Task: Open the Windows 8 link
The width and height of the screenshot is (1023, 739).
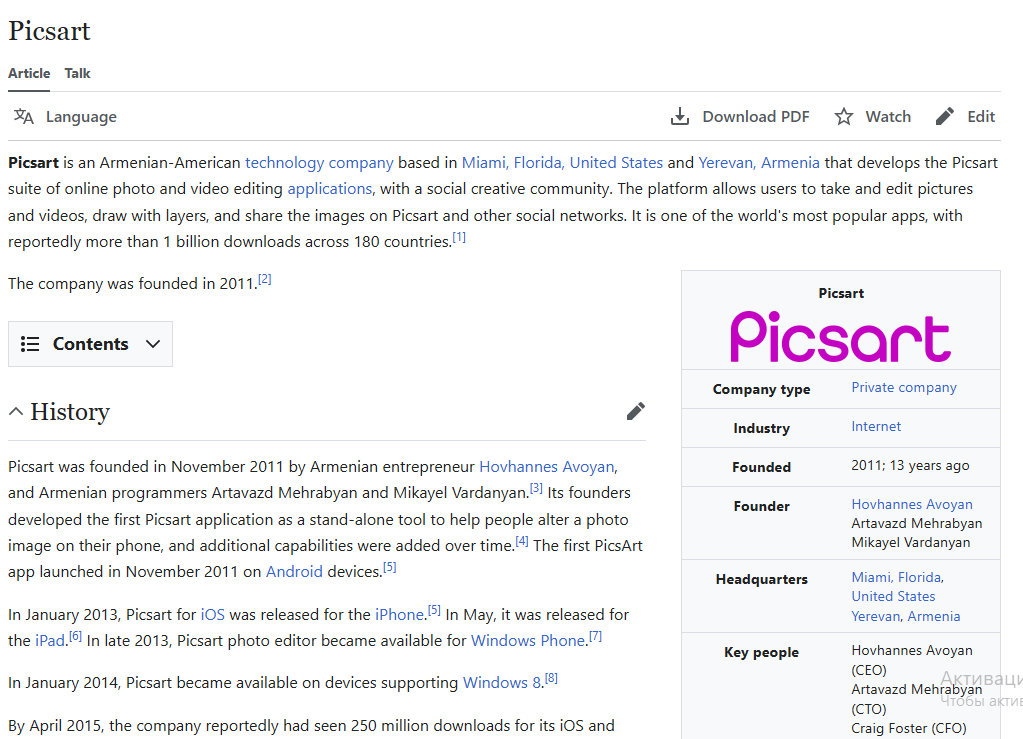Action: [502, 683]
